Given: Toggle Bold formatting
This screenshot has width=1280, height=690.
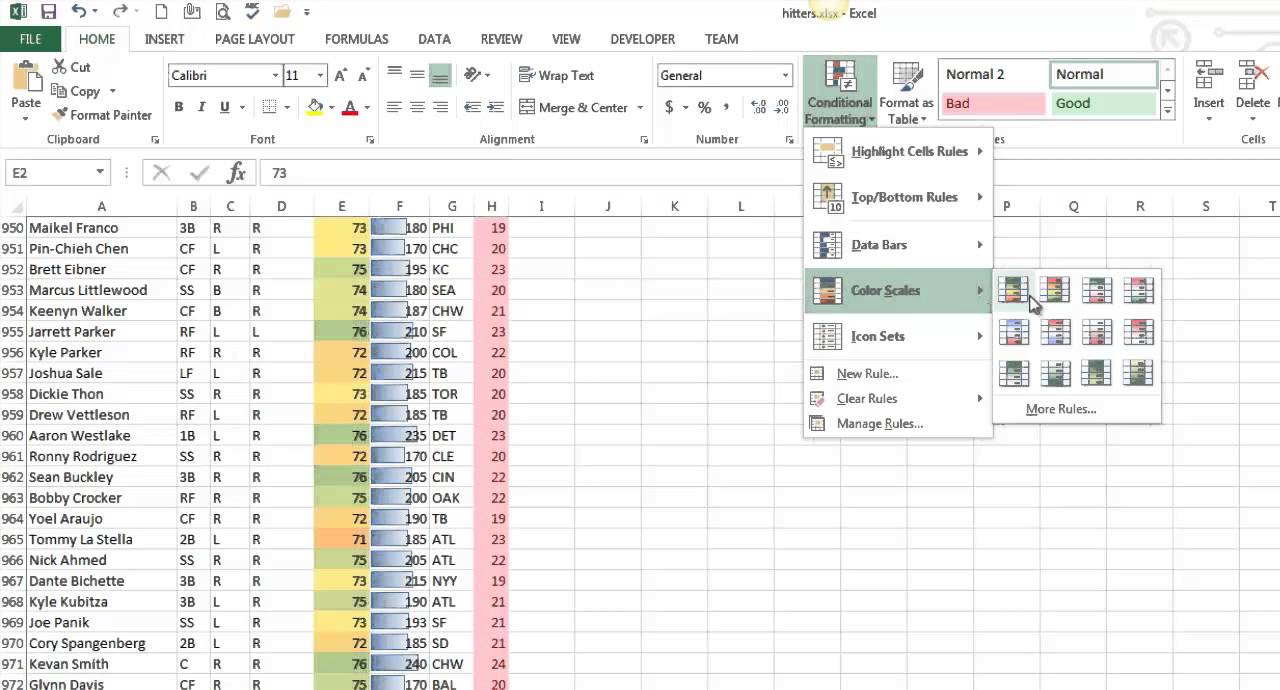Looking at the screenshot, I should pyautogui.click(x=179, y=108).
